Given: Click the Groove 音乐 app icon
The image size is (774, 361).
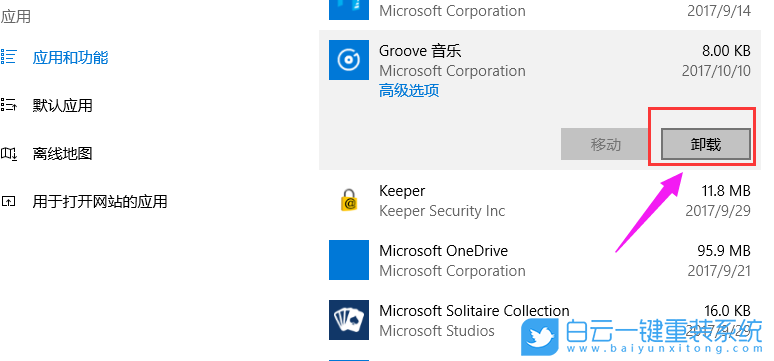Looking at the screenshot, I should 348,60.
